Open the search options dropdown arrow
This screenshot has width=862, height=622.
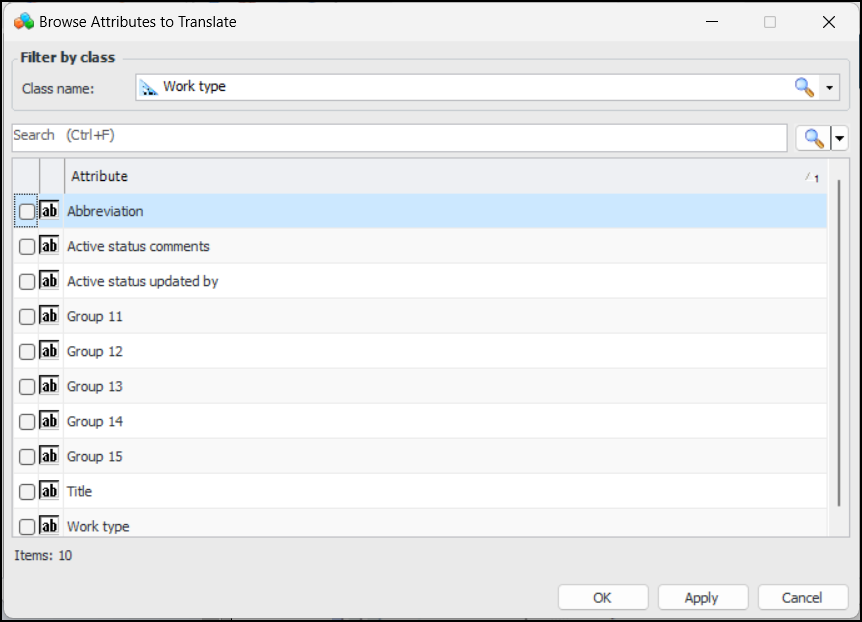pos(840,138)
